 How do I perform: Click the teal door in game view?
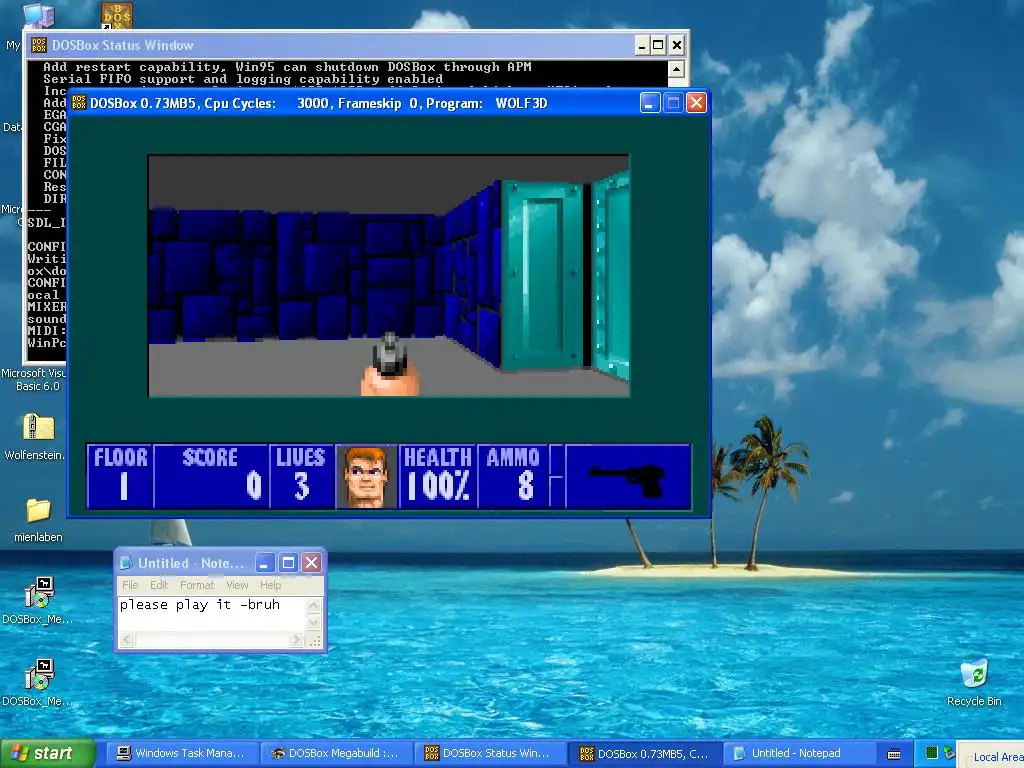coord(542,277)
